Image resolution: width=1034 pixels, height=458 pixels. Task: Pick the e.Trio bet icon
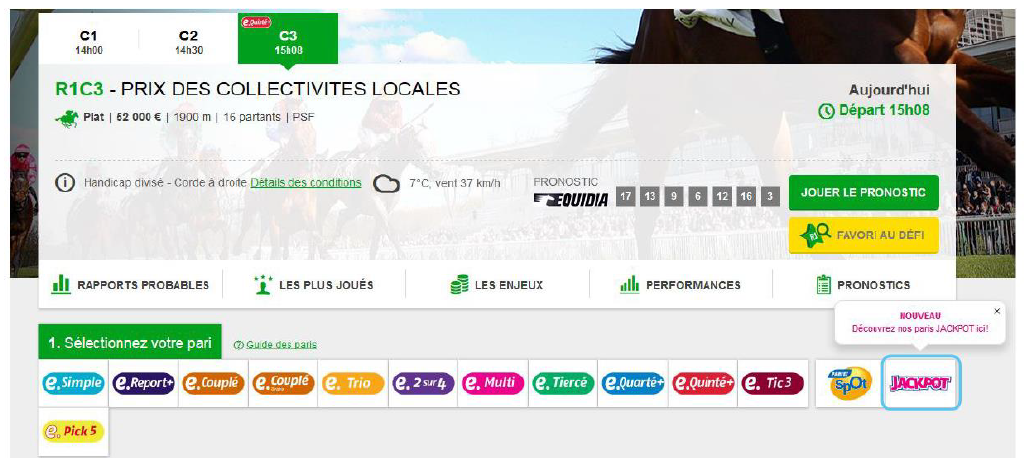click(353, 383)
